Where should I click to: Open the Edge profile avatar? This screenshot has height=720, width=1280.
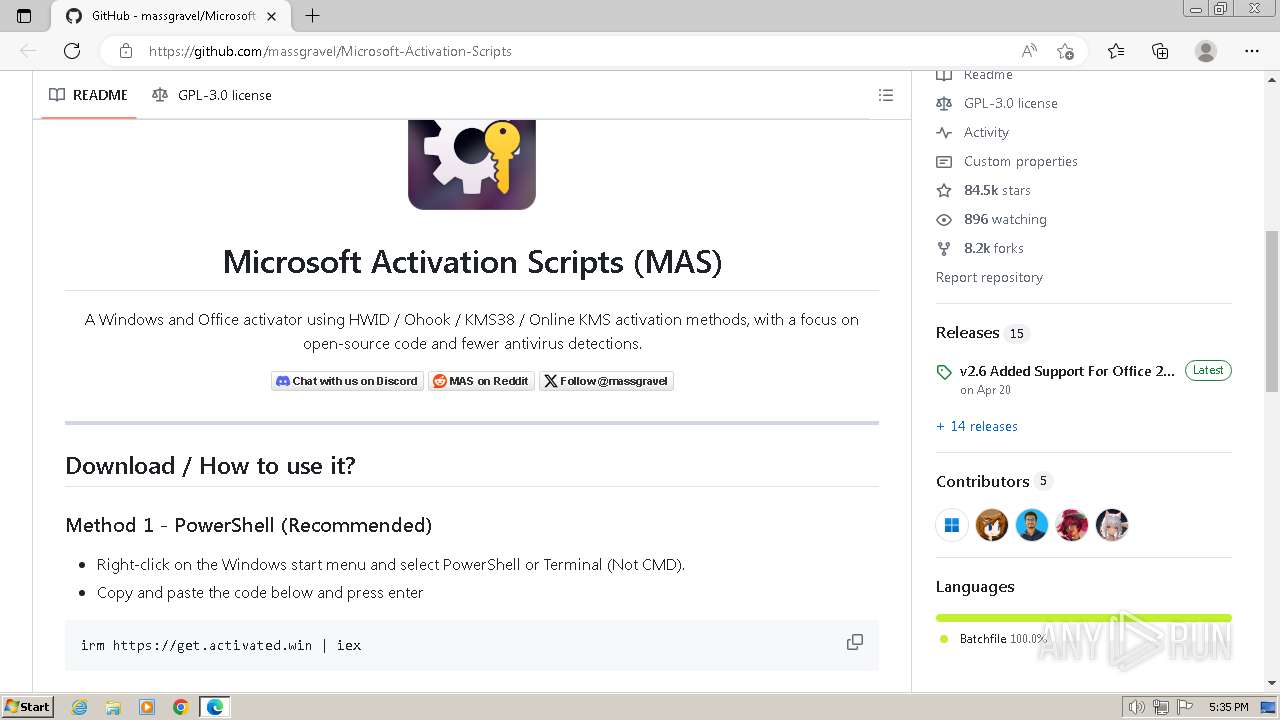coord(1206,51)
